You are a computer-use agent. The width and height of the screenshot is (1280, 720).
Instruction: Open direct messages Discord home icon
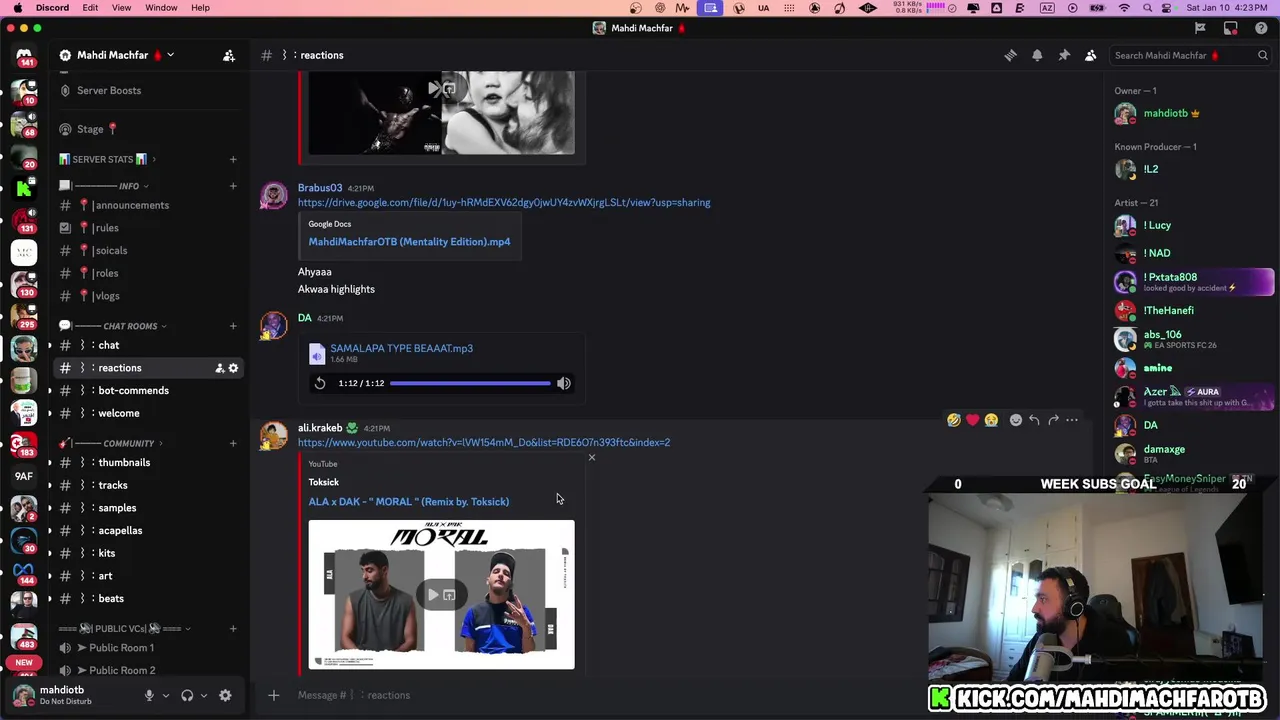(24, 56)
